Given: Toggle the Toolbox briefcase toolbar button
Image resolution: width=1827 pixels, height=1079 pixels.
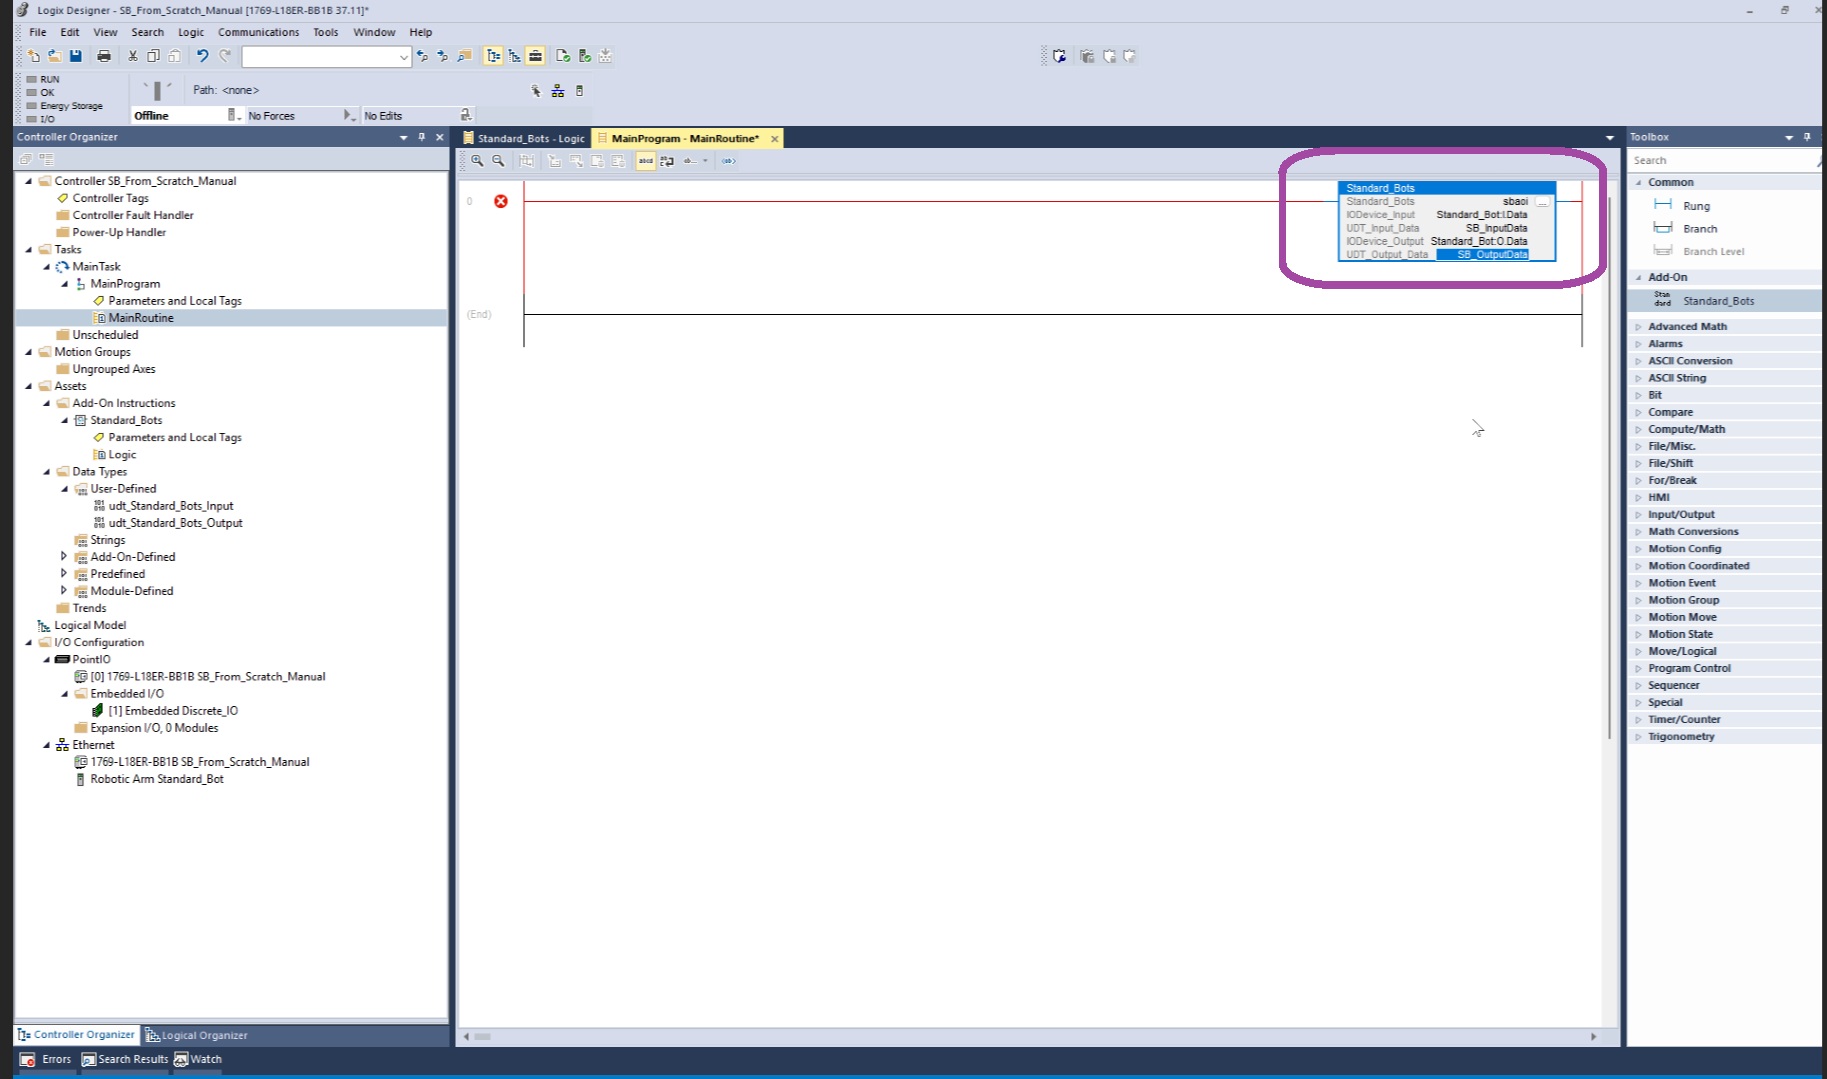Looking at the screenshot, I should [536, 56].
